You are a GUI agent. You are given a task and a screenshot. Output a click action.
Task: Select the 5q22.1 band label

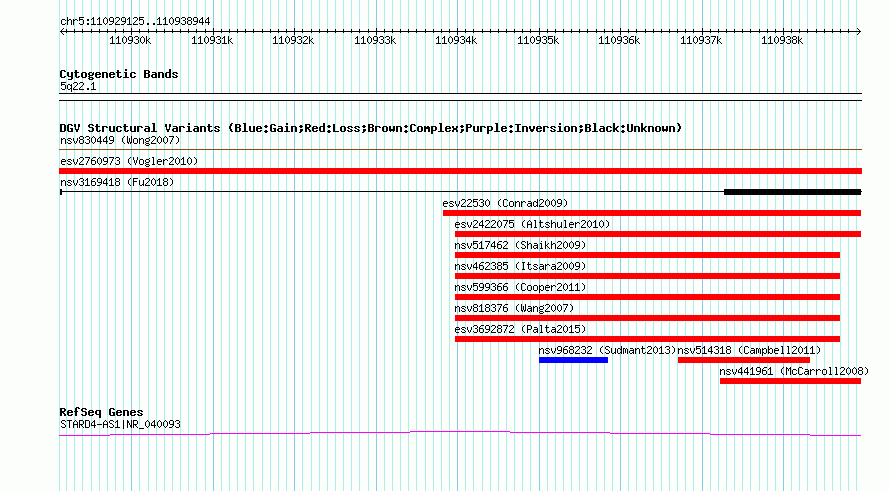coord(78,86)
